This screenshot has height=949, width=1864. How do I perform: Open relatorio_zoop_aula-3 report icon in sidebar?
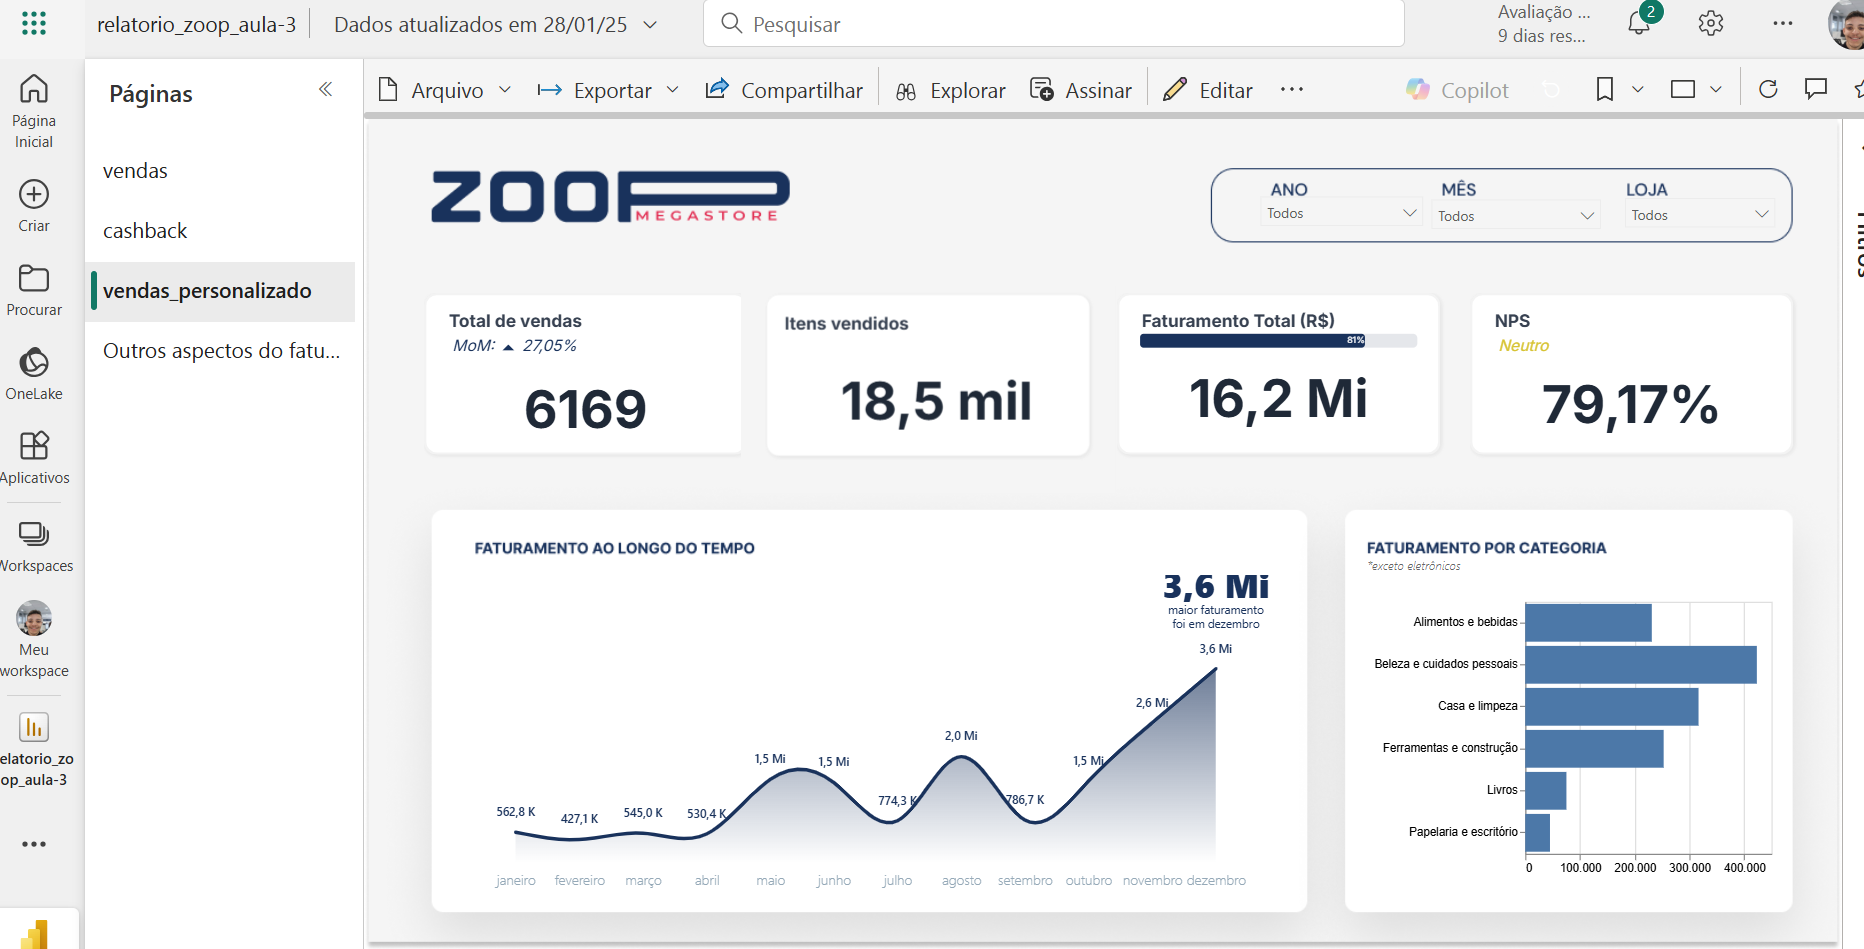34,727
